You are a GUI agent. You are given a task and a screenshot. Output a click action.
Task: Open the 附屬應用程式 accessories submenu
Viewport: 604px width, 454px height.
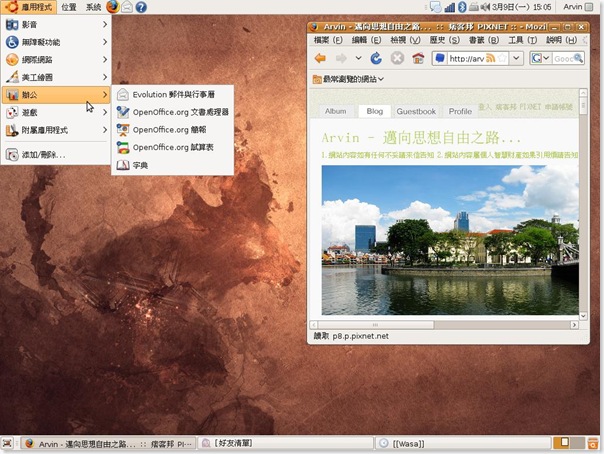(x=56, y=130)
